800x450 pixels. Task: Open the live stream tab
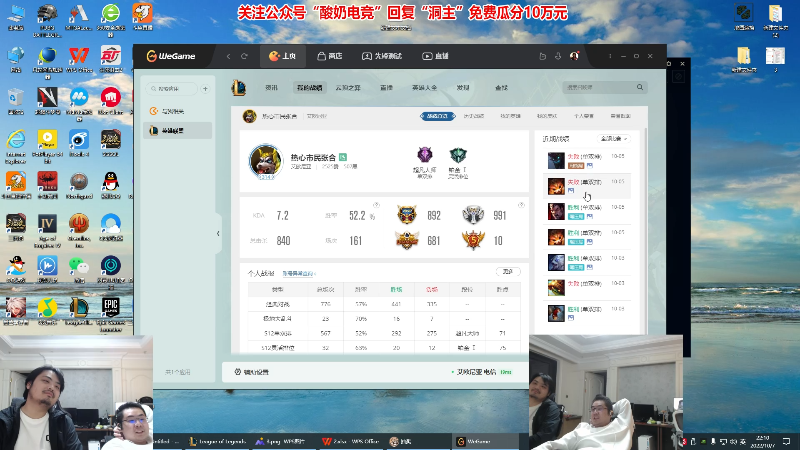pyautogui.click(x=435, y=56)
